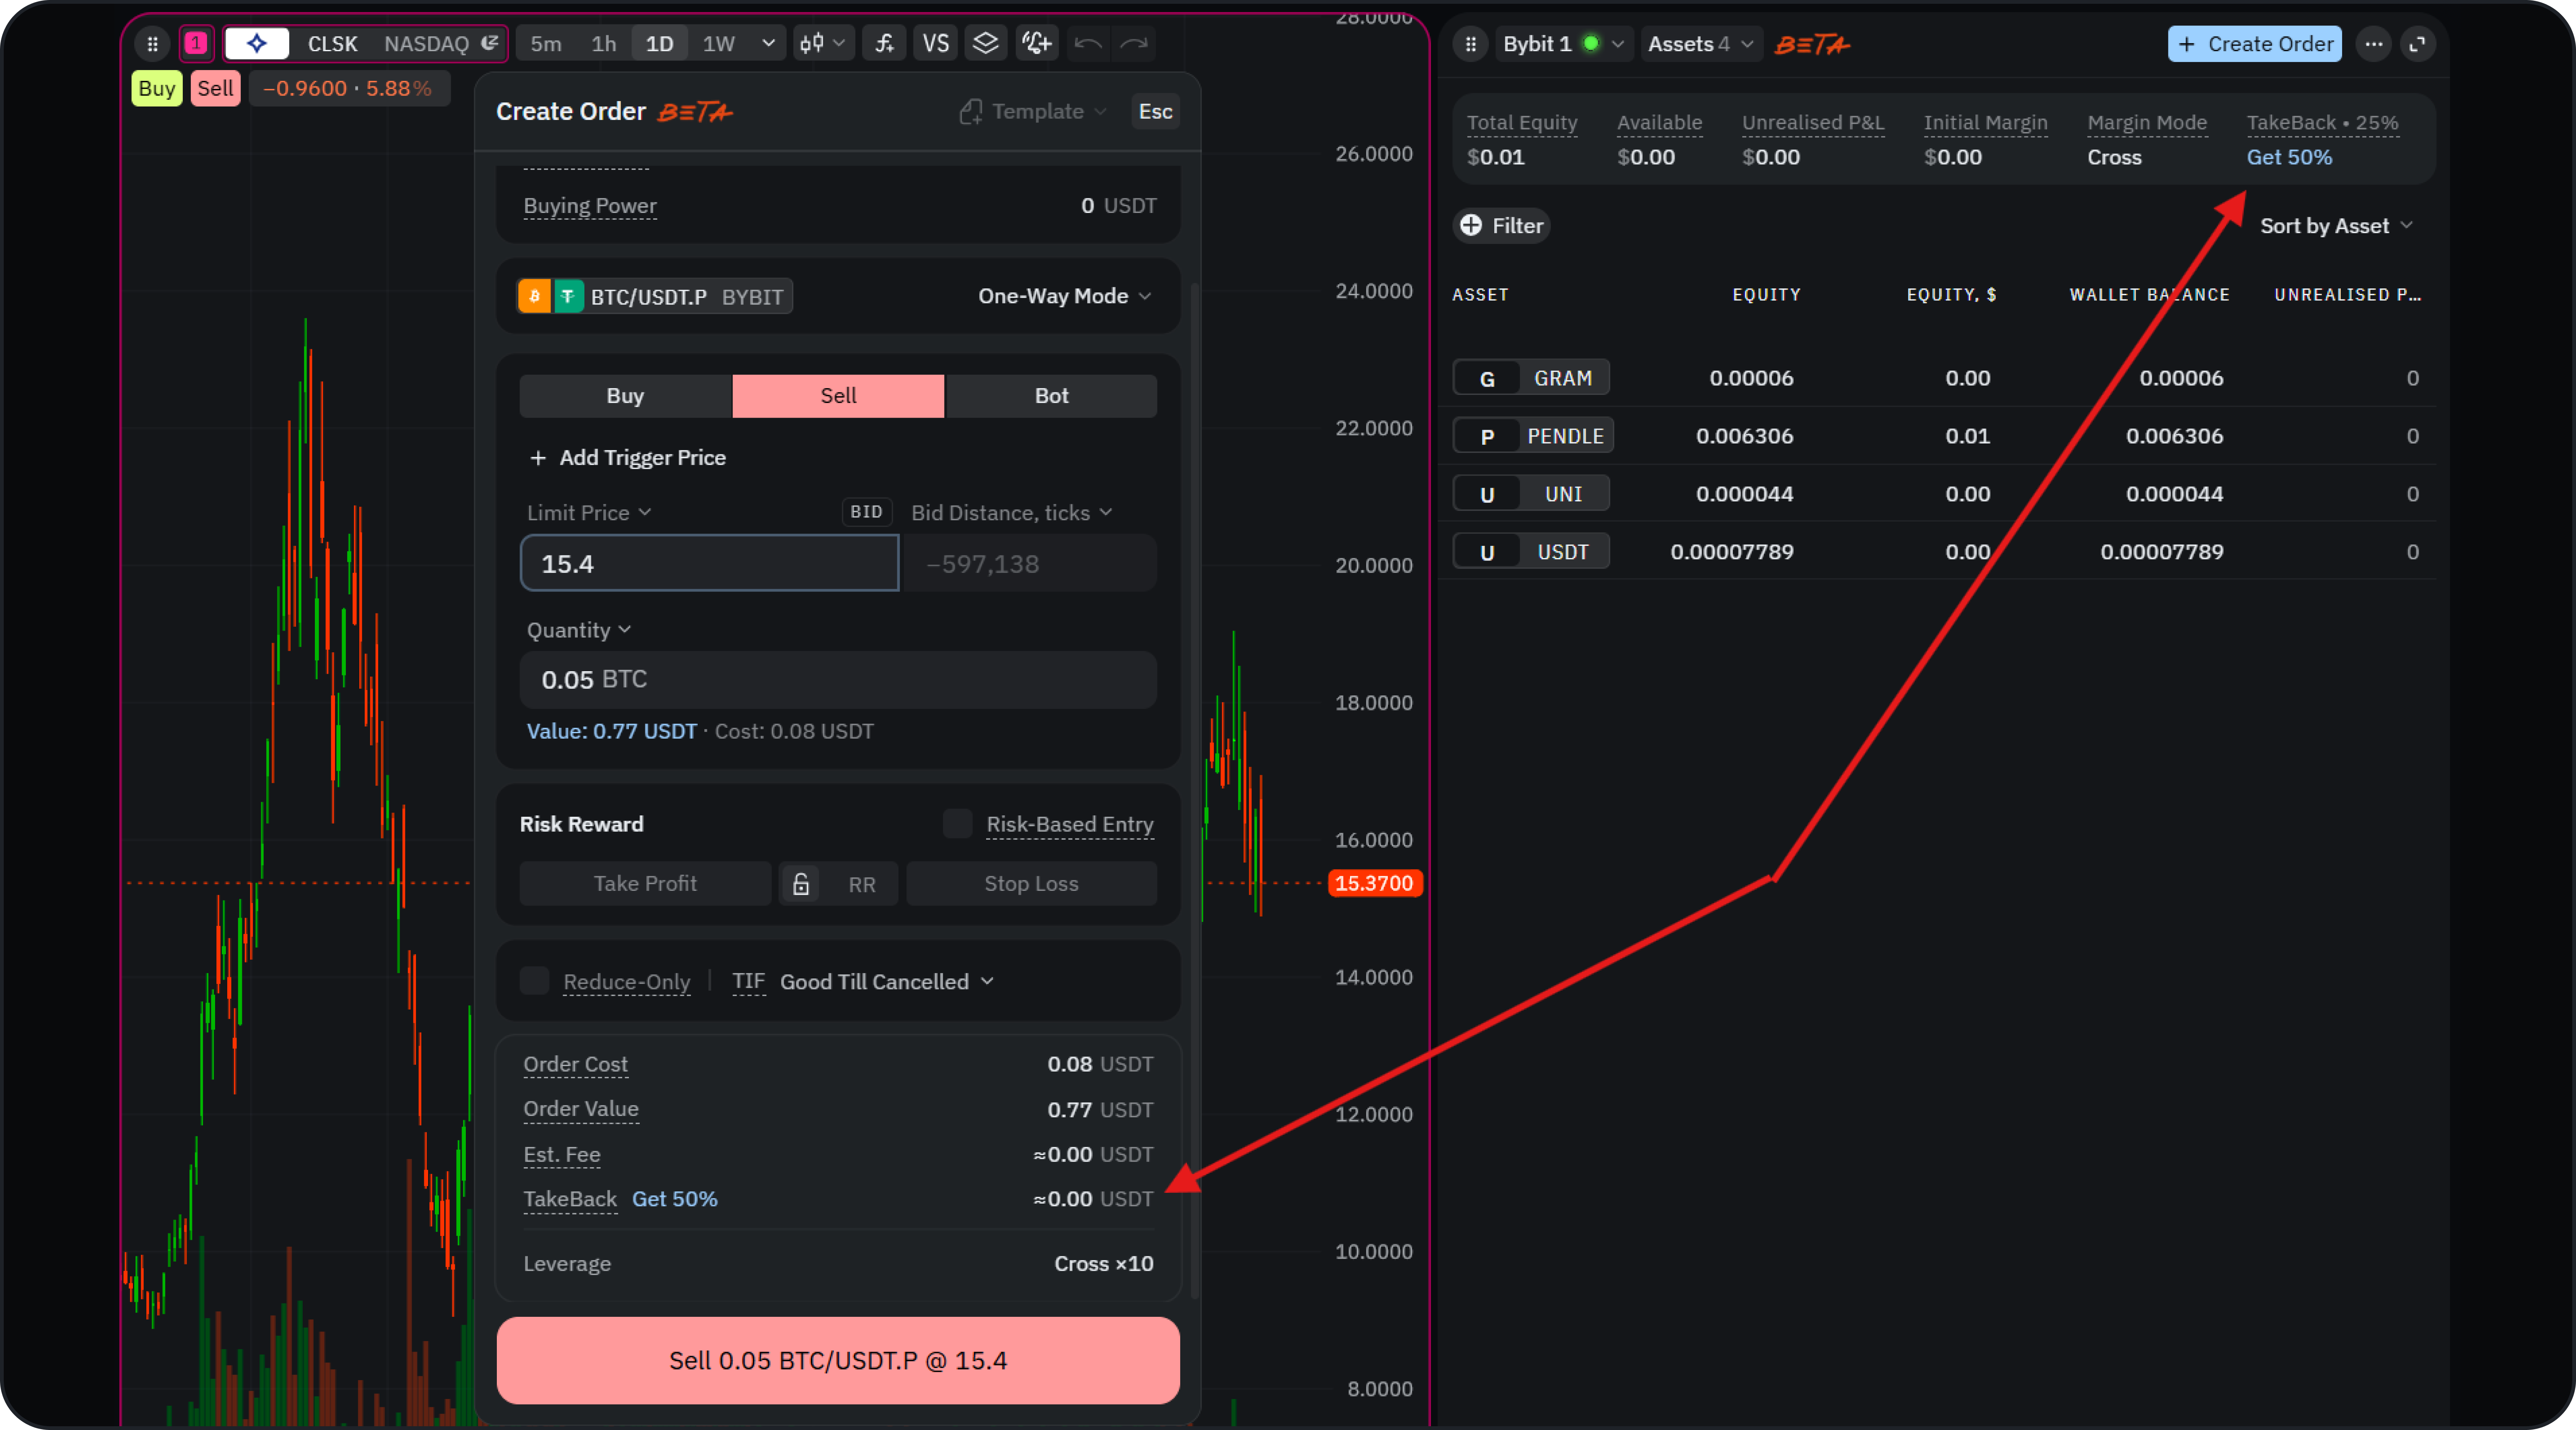This screenshot has width=2576, height=1430.
Task: Open the Quantity unit dropdown
Action: [579, 630]
